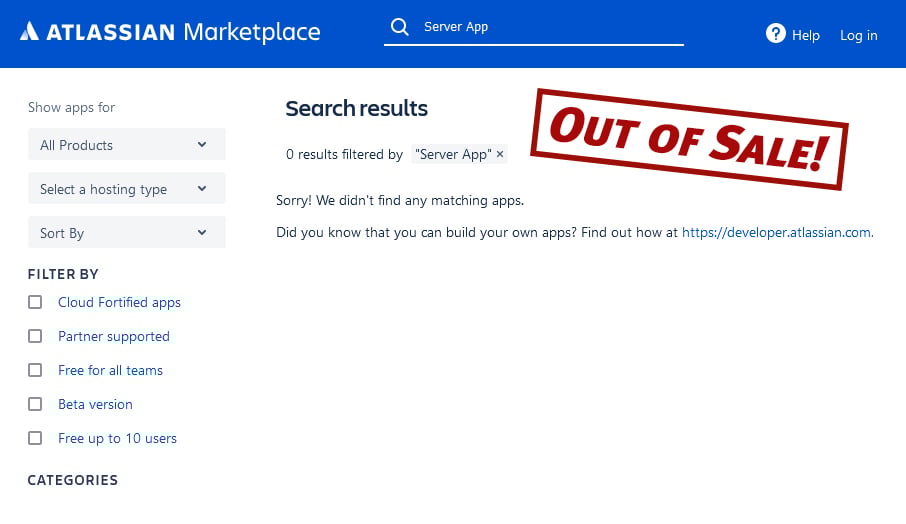The height and width of the screenshot is (524, 906).
Task: Open the developer.atlassian.com link
Action: pyautogui.click(x=776, y=232)
